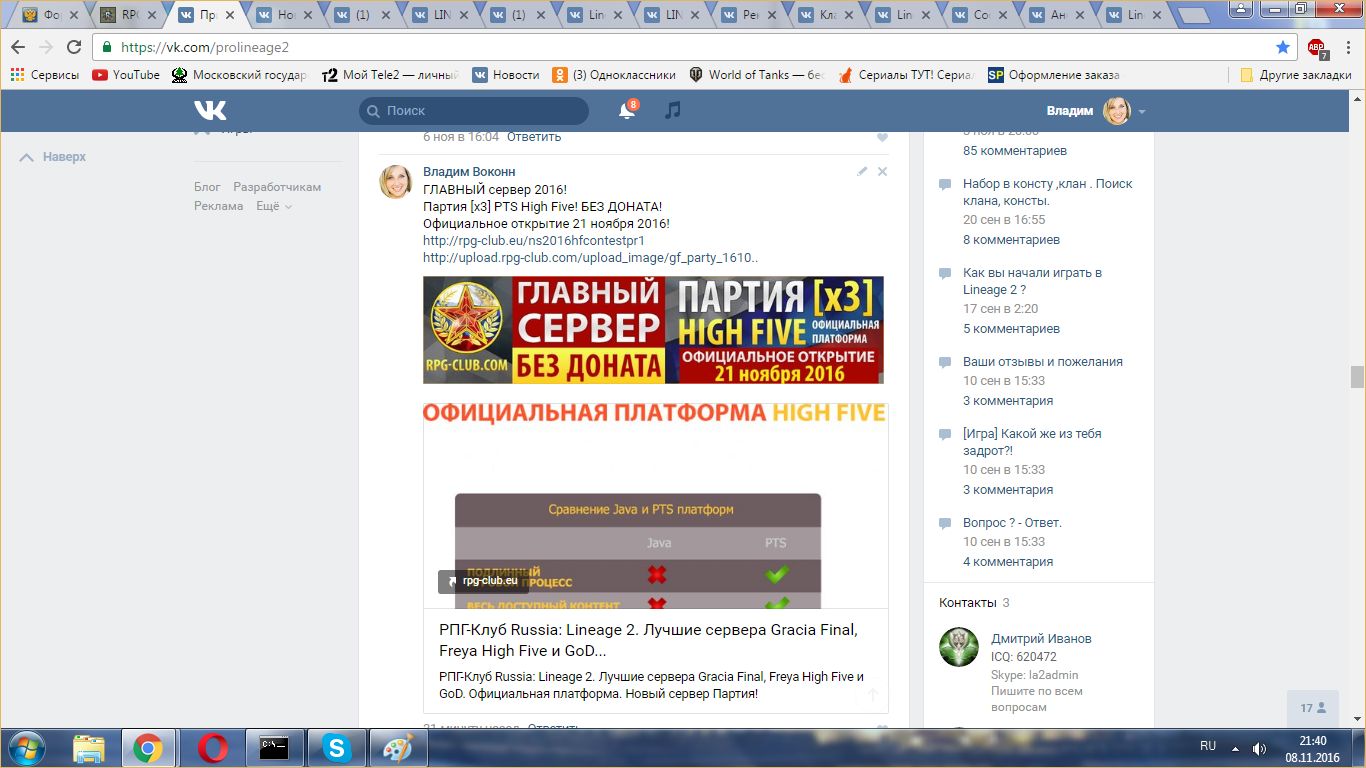
Task: Open Opera from the taskbar
Action: click(x=212, y=748)
